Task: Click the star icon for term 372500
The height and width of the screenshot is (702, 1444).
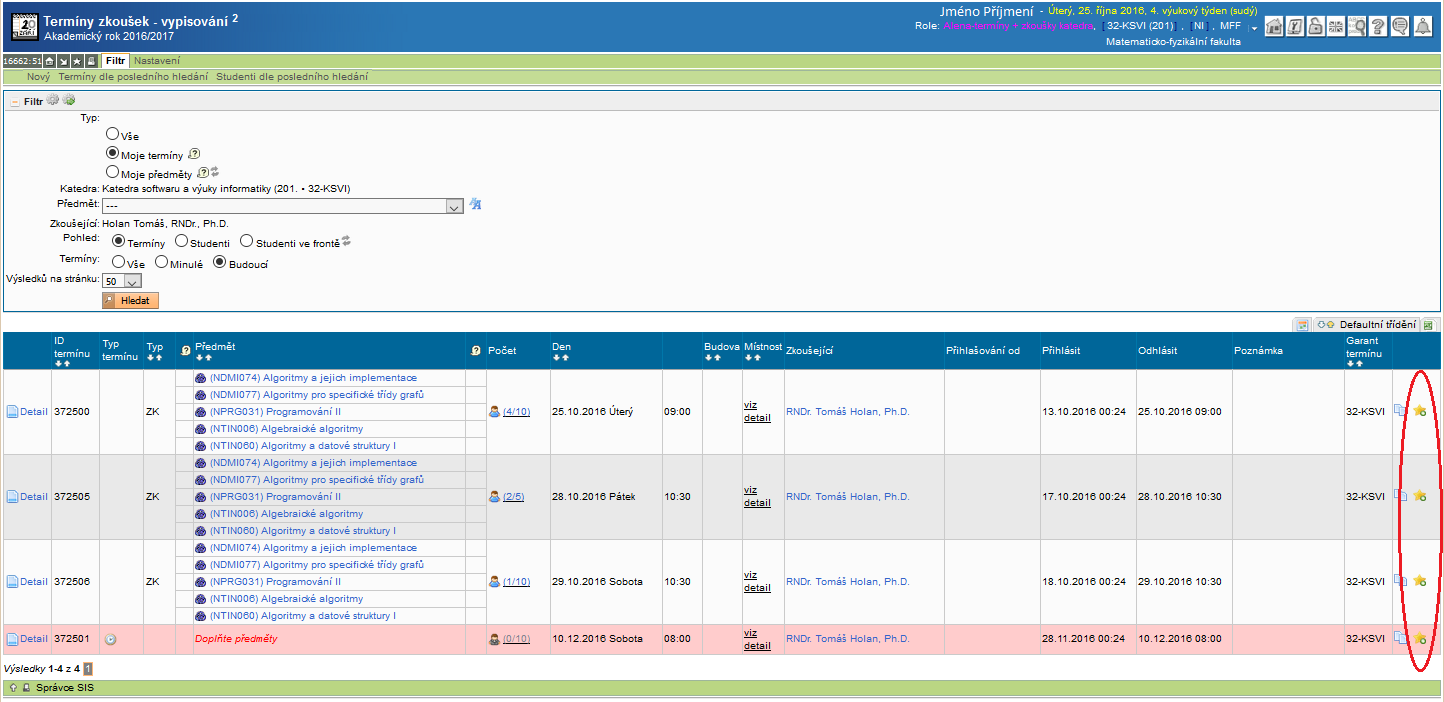Action: [1419, 411]
